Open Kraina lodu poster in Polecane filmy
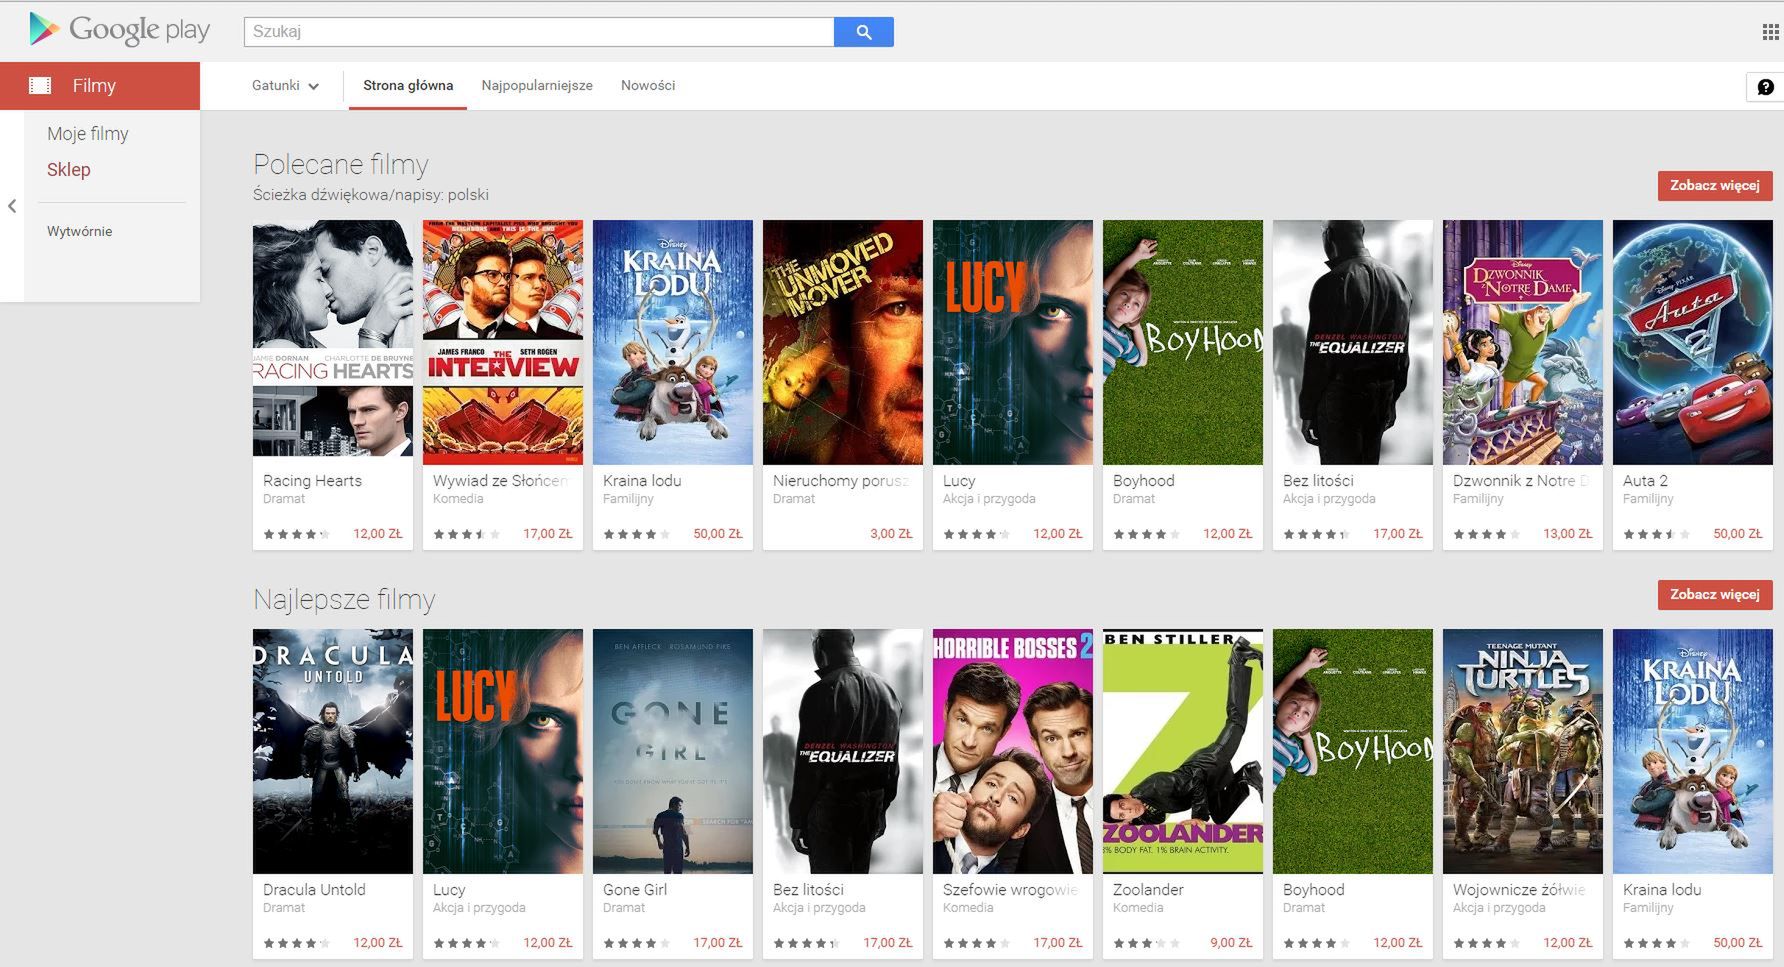 [673, 343]
